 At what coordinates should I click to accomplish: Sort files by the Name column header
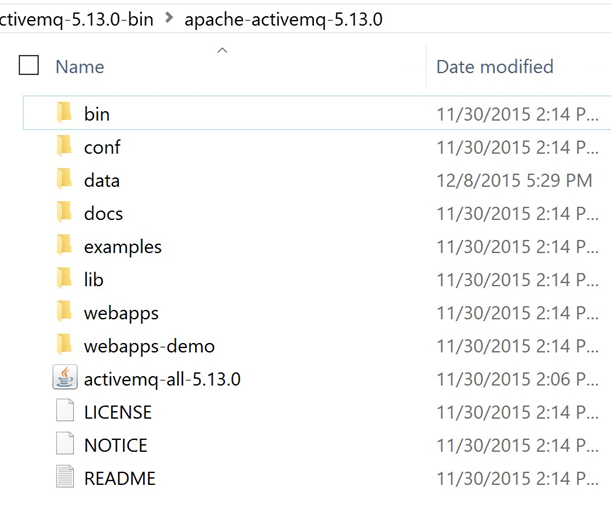(80, 67)
